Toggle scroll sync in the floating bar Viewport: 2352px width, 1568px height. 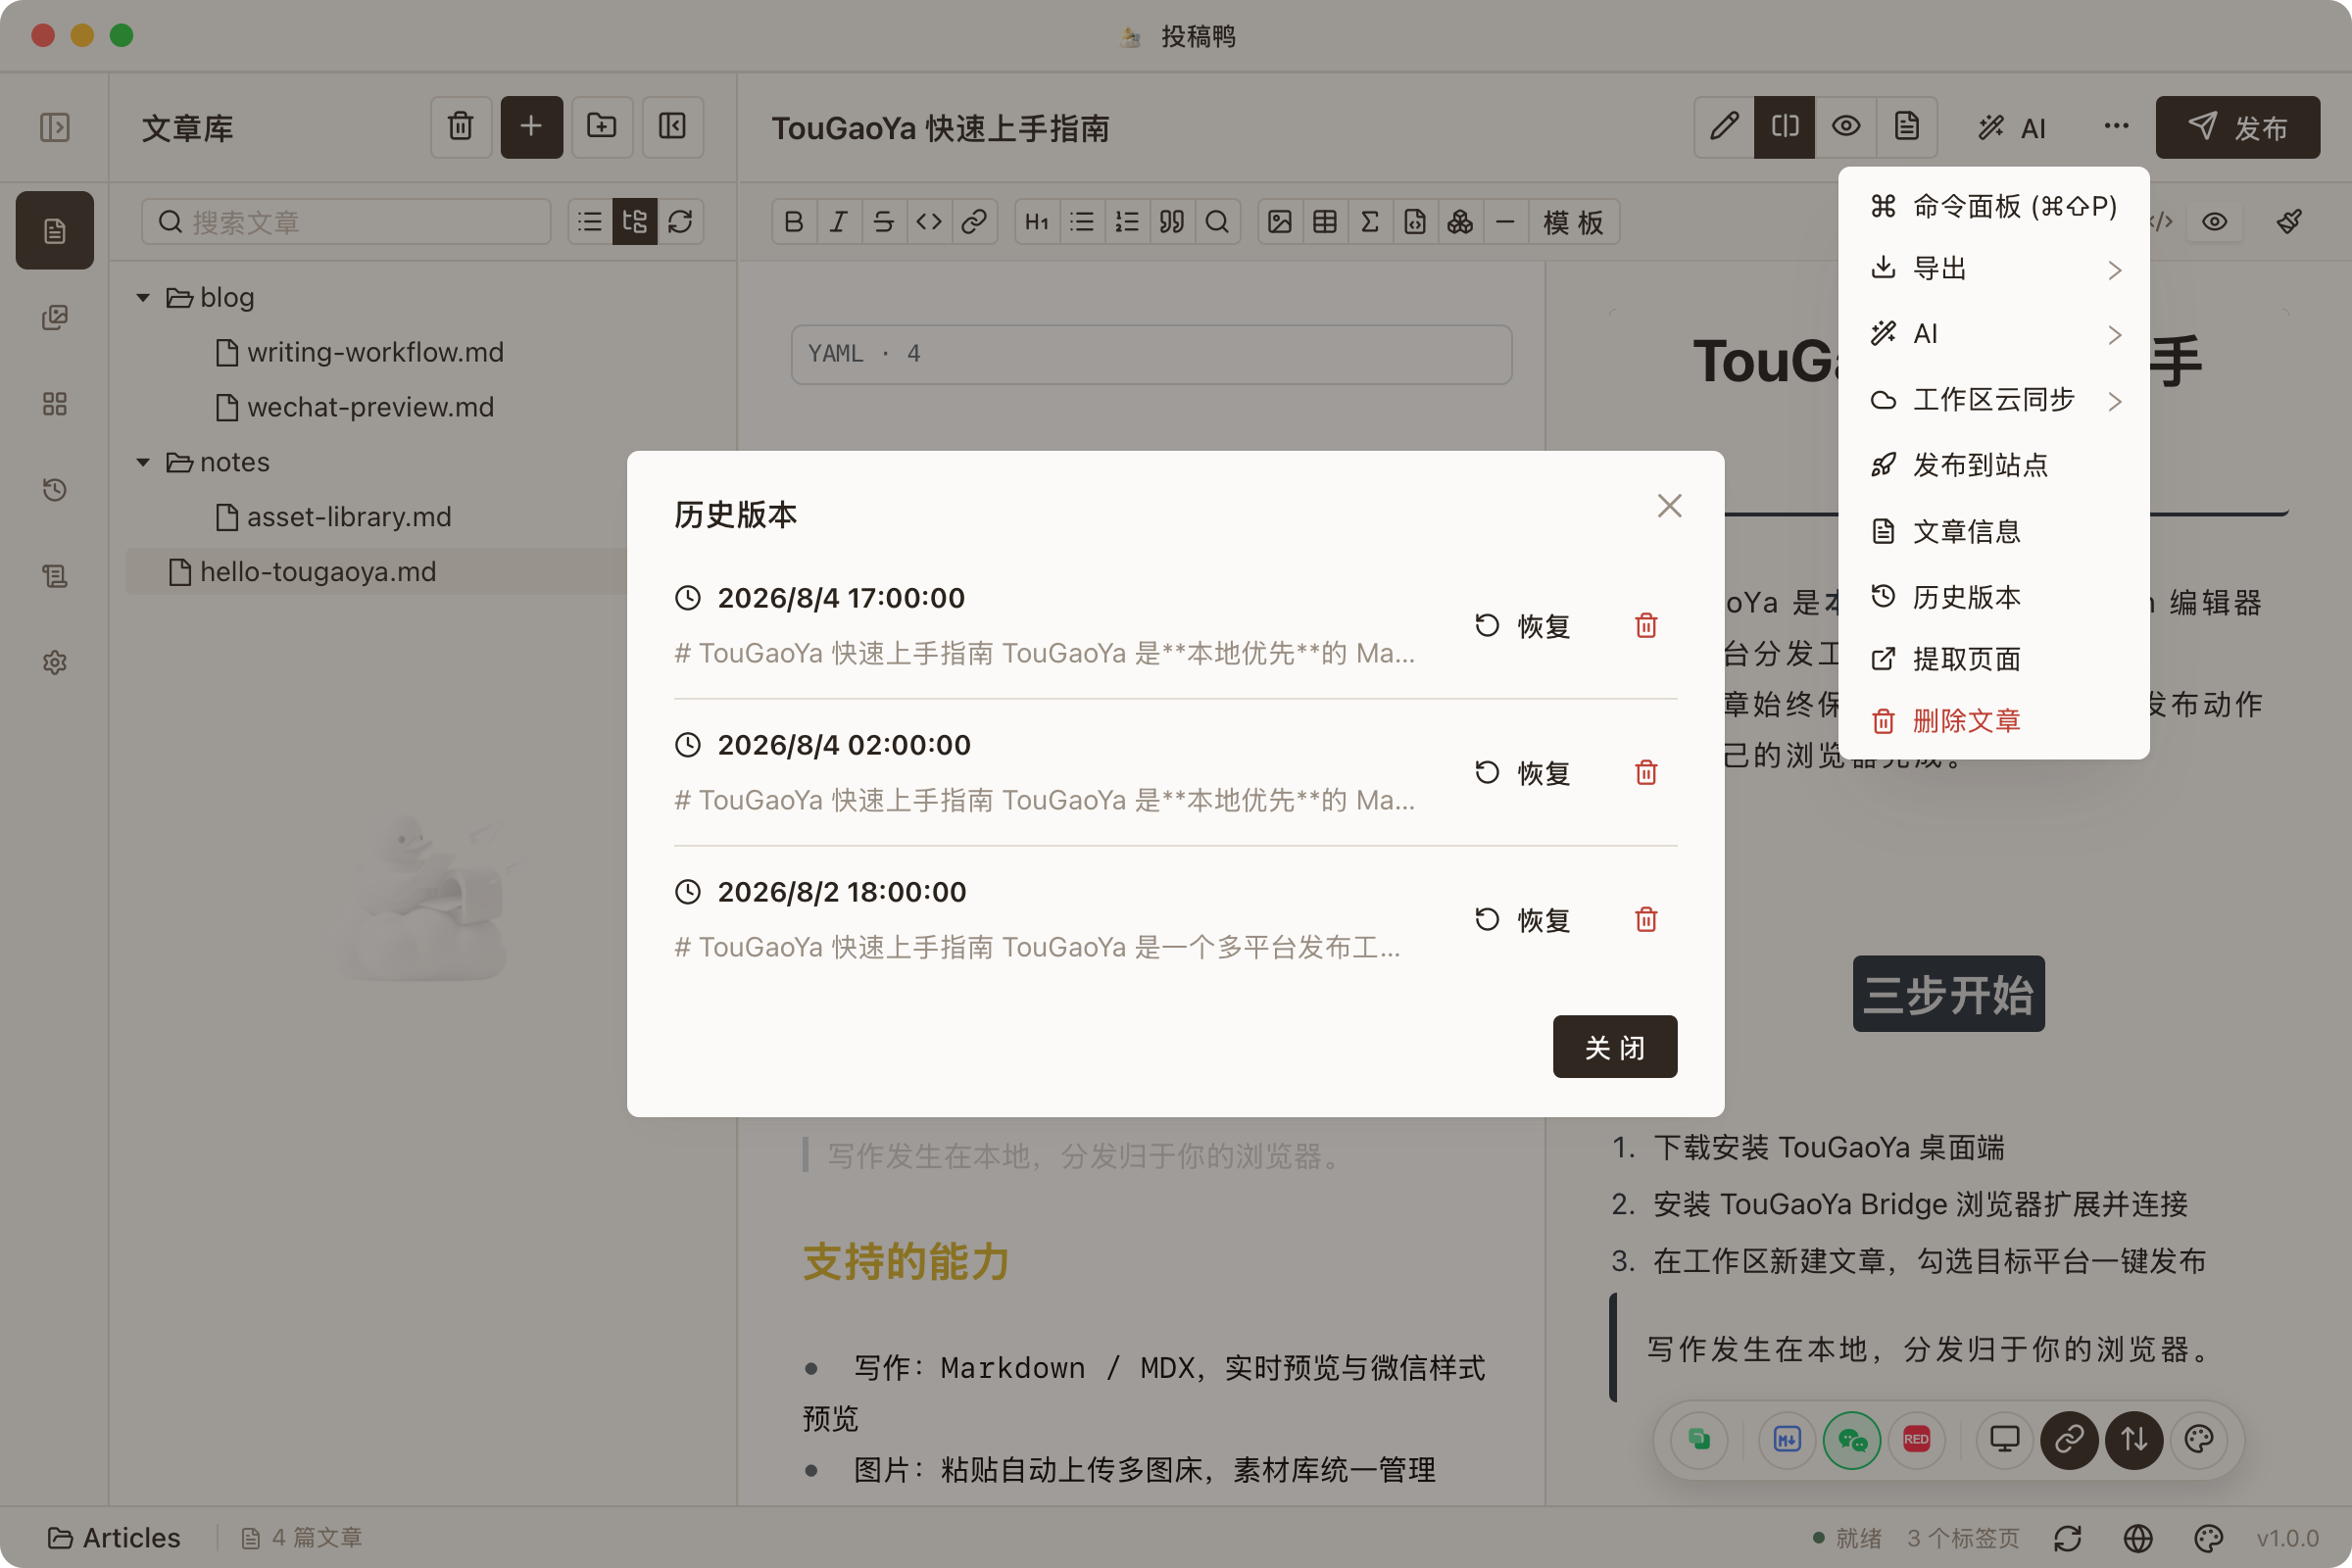(2134, 1439)
